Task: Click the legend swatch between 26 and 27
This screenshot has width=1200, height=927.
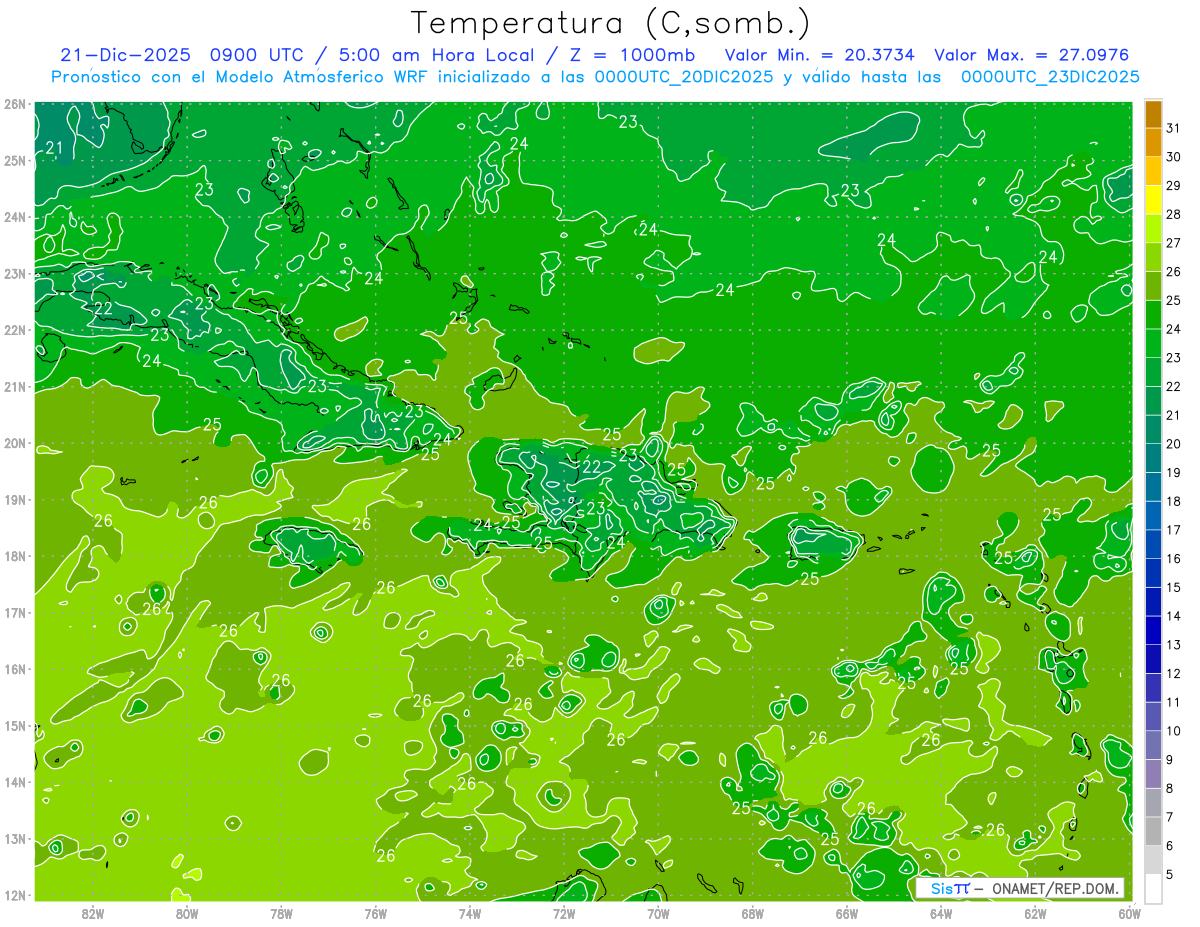Action: pyautogui.click(x=1153, y=258)
